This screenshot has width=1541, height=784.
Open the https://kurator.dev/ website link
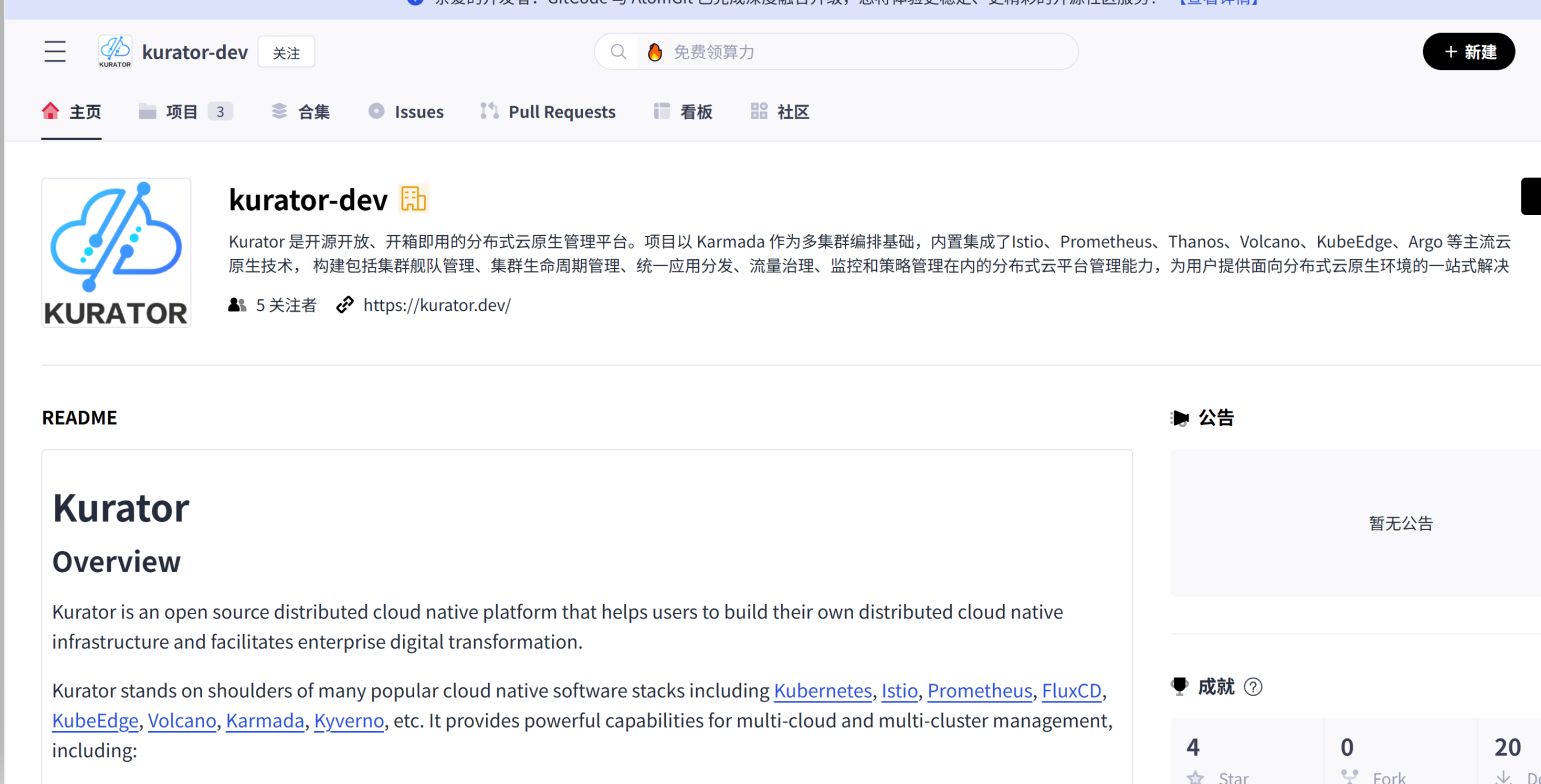click(437, 305)
